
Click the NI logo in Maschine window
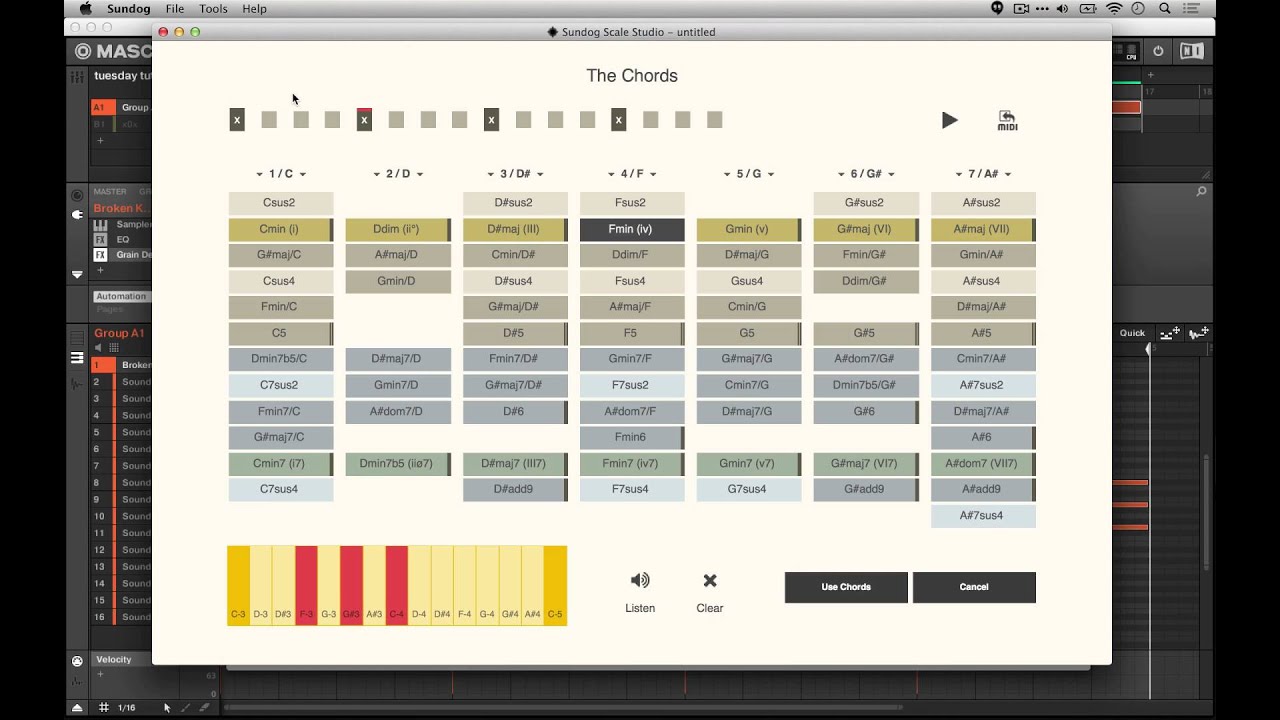(x=1190, y=51)
